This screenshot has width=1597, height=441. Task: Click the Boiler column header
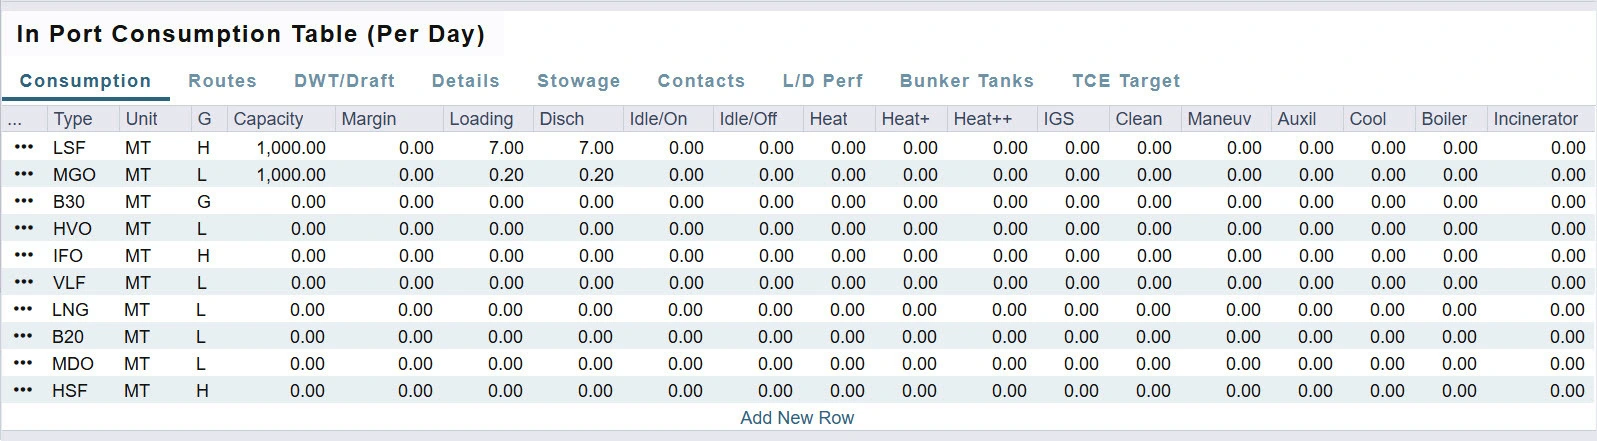pos(1451,119)
